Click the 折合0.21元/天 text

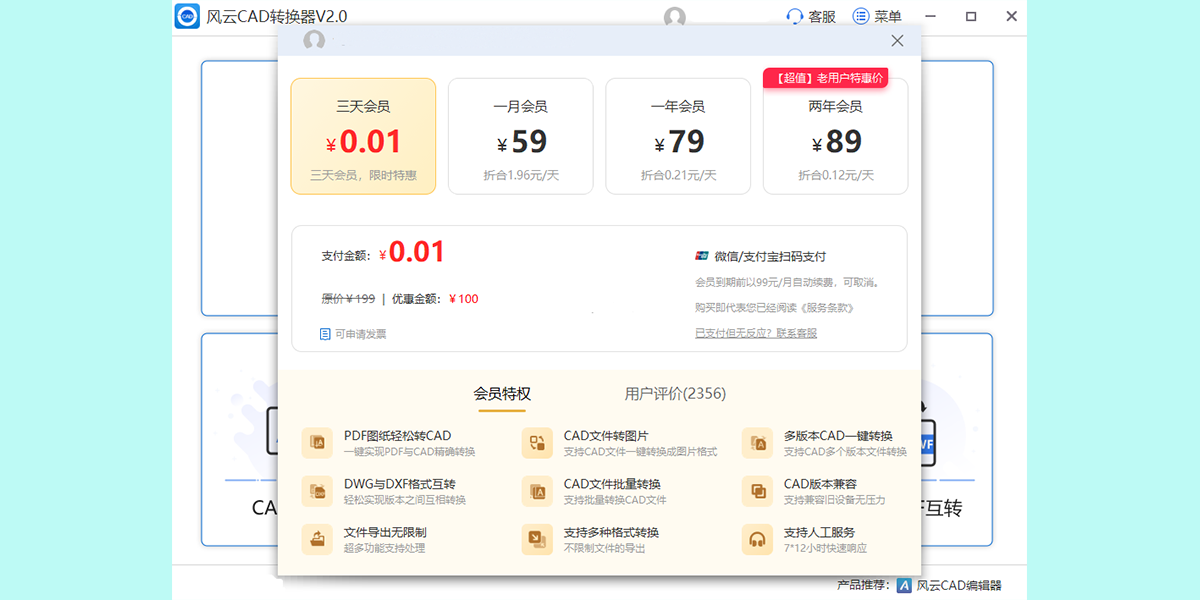678,175
